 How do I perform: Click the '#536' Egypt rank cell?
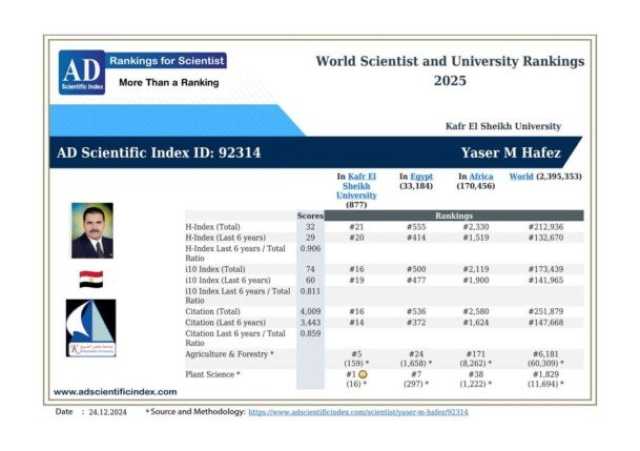tap(416, 311)
